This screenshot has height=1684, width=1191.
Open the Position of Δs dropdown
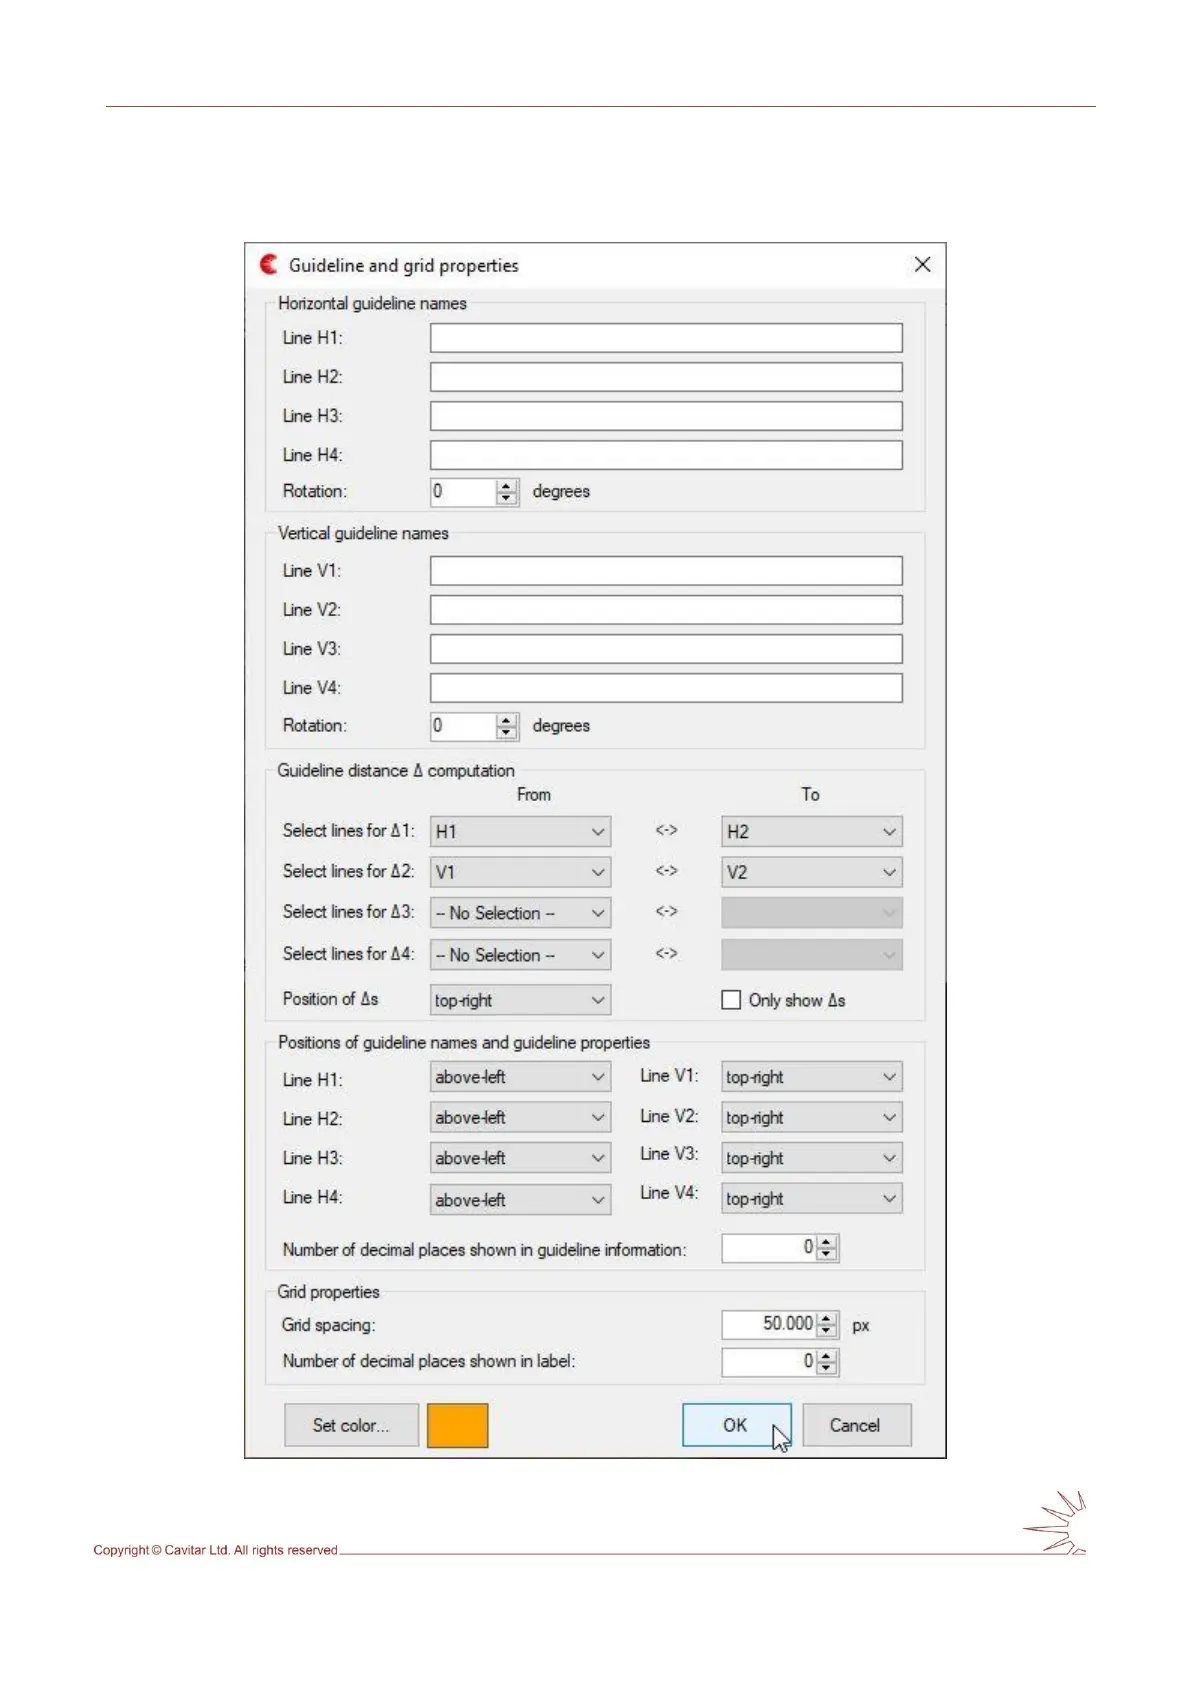[520, 1000]
